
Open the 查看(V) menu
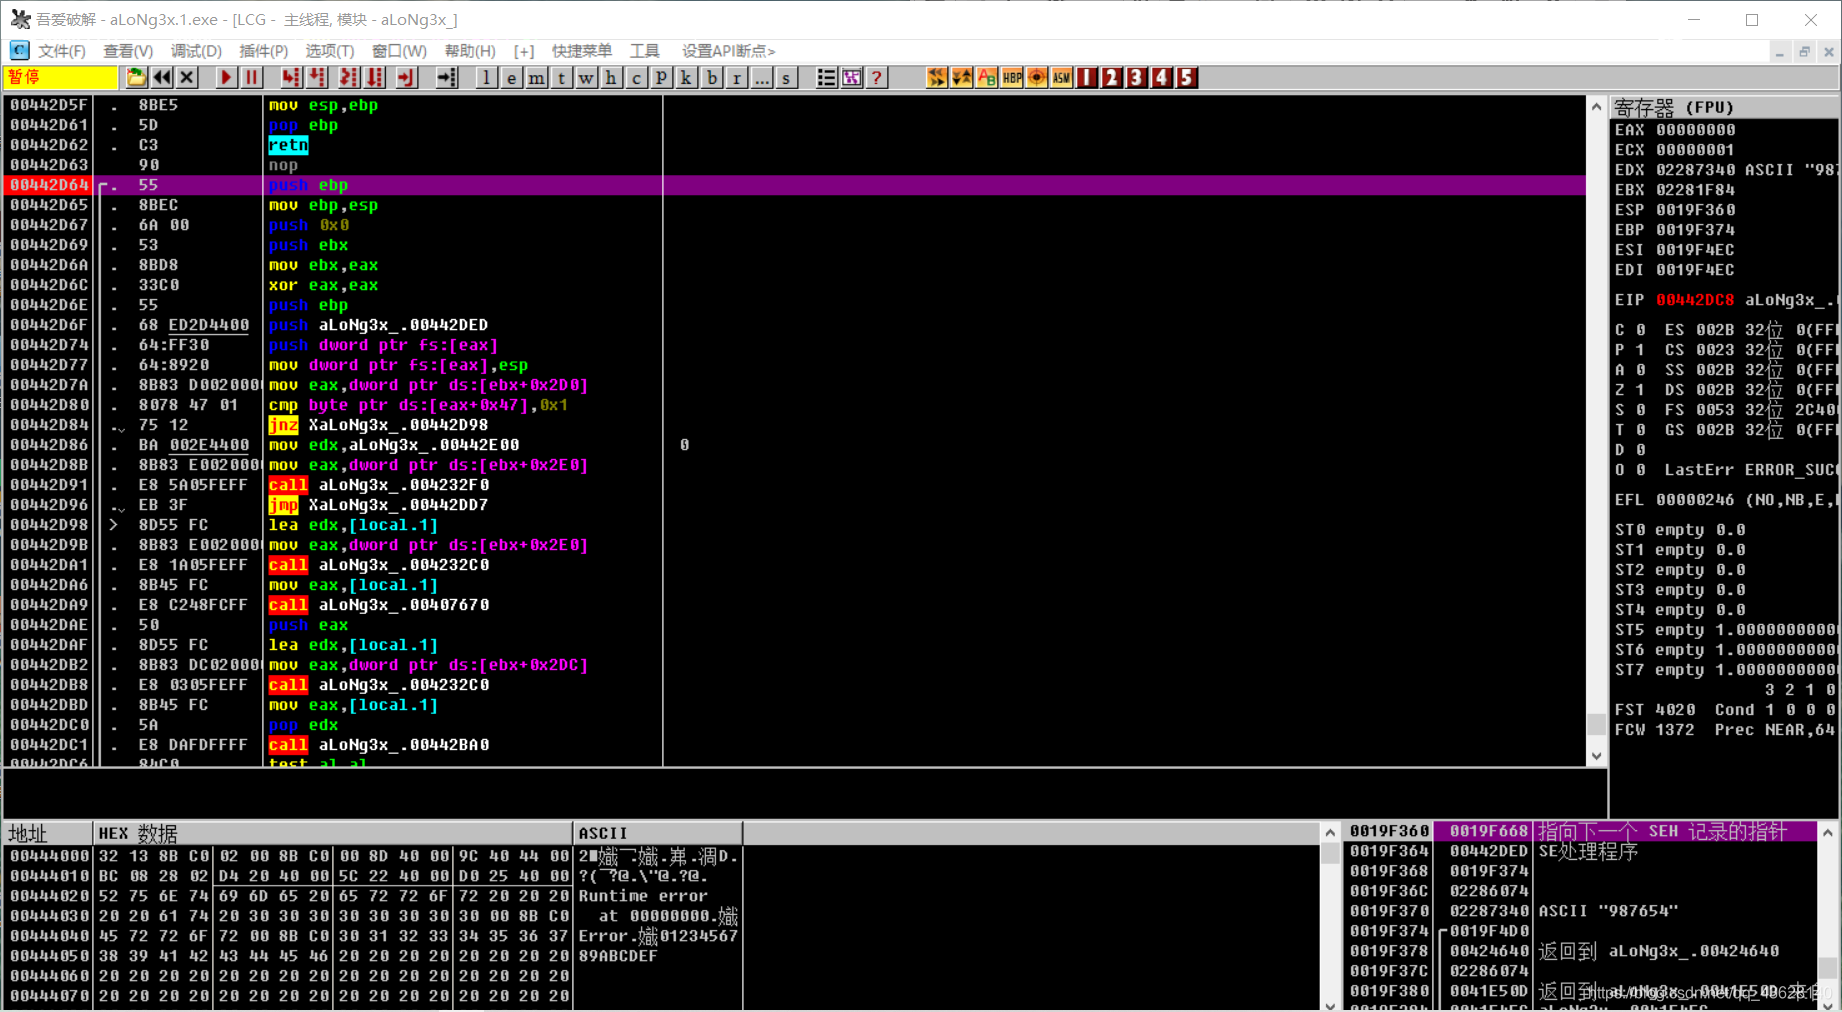[x=128, y=51]
